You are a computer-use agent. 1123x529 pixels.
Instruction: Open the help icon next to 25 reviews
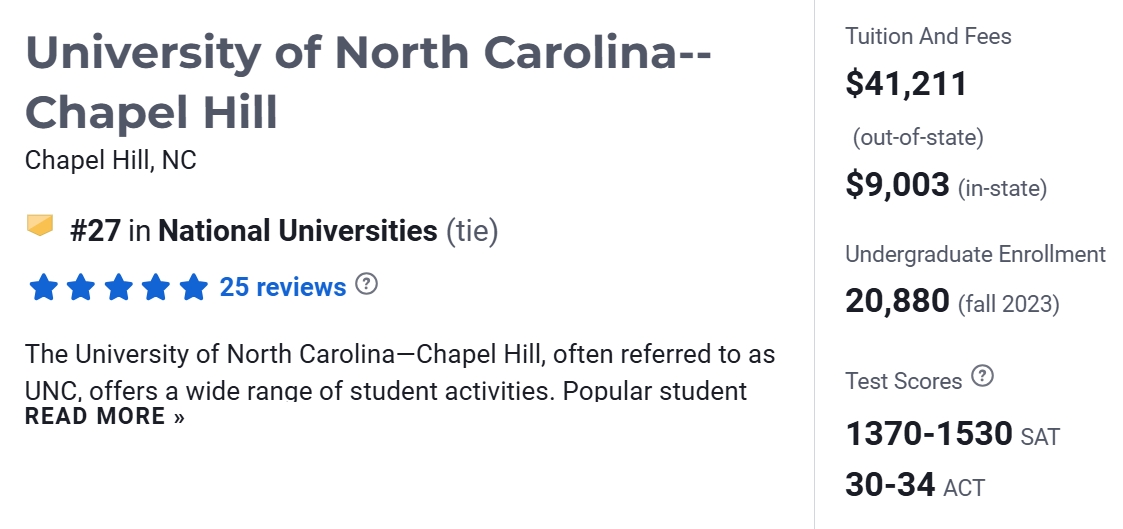tap(368, 285)
